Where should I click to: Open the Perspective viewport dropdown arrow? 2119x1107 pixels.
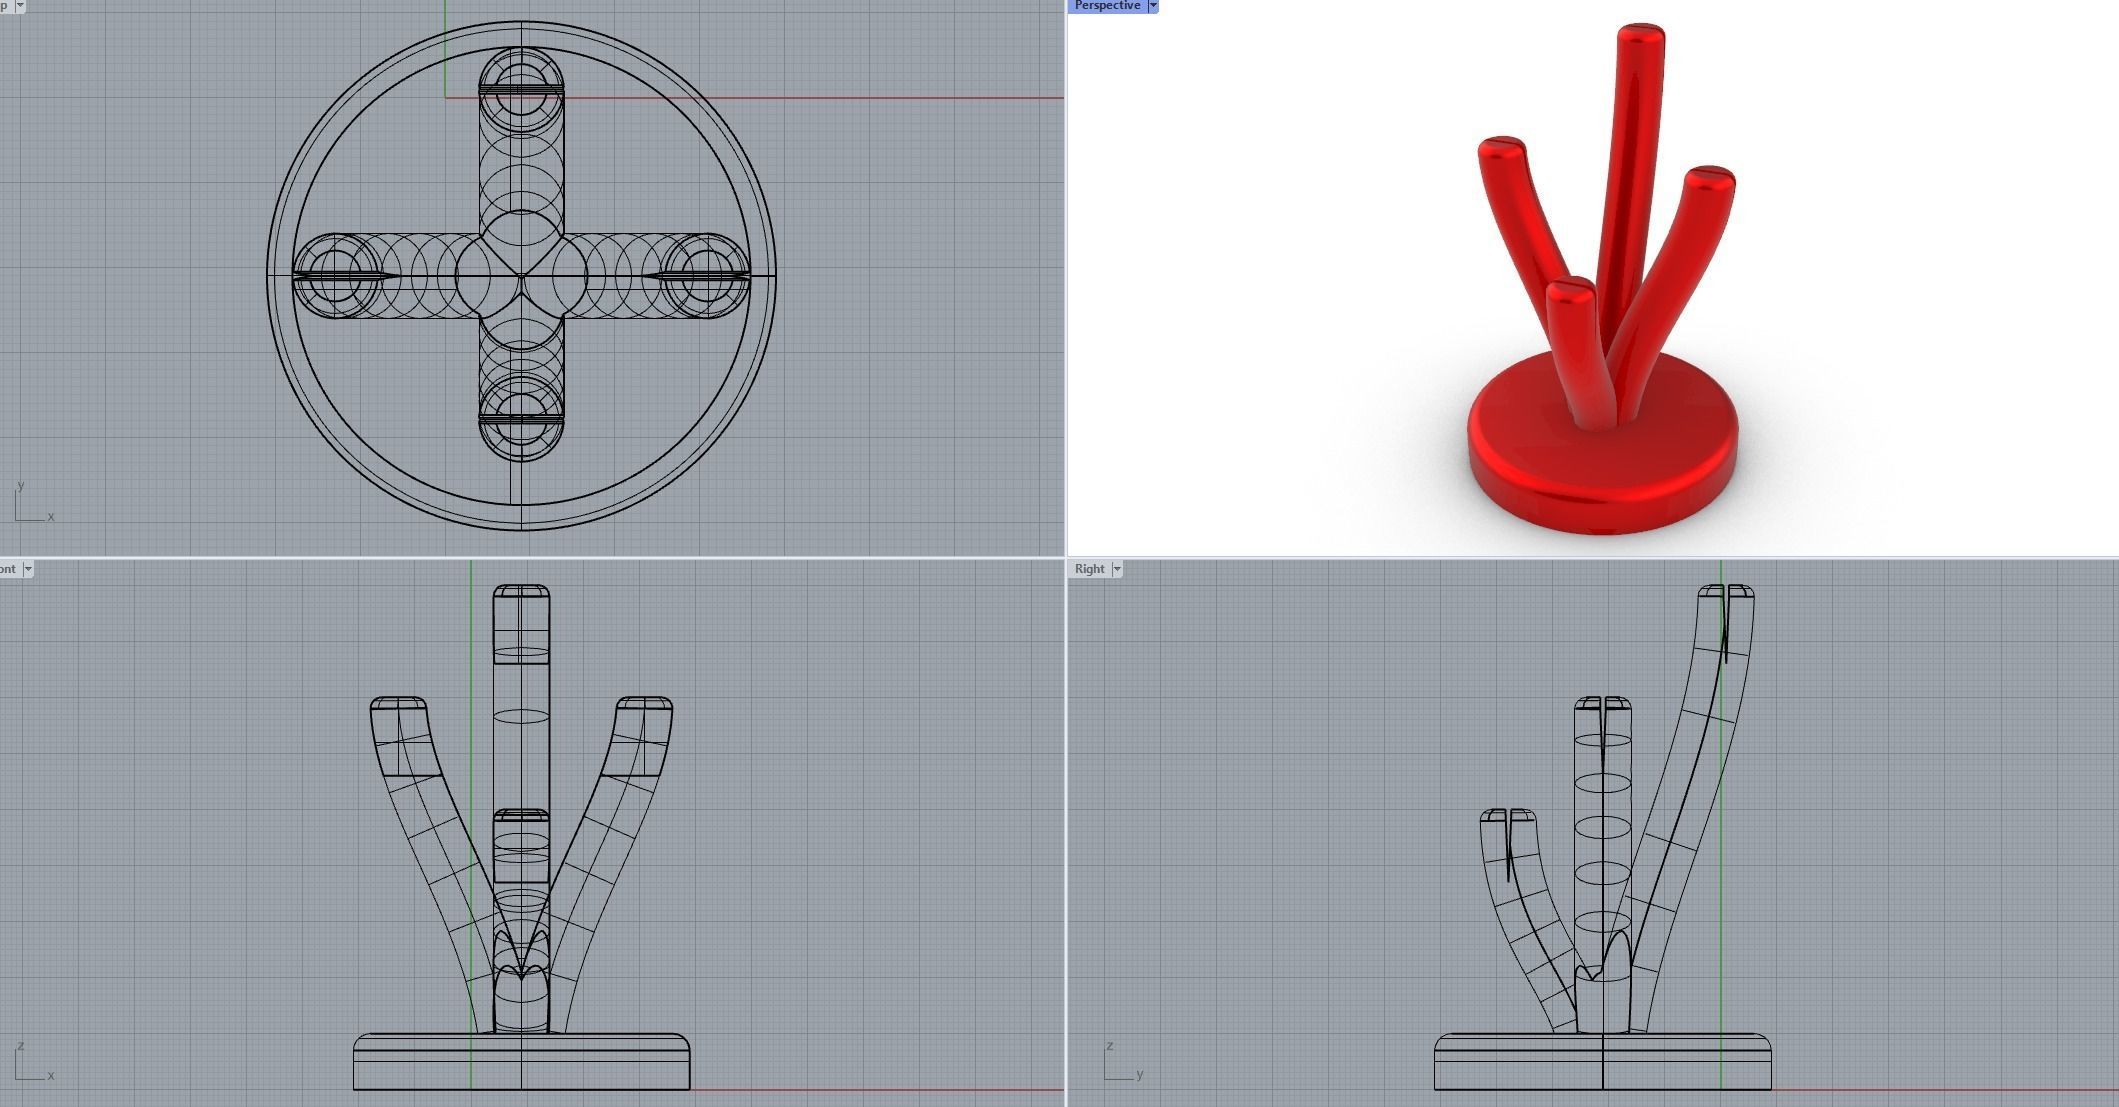pyautogui.click(x=1153, y=6)
